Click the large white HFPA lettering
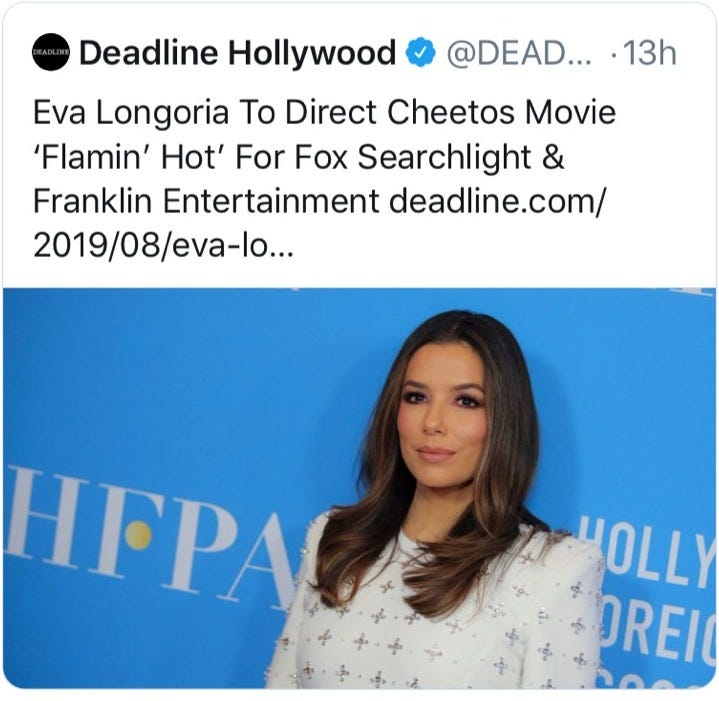Image resolution: width=719 pixels, height=701 pixels. click(x=151, y=536)
